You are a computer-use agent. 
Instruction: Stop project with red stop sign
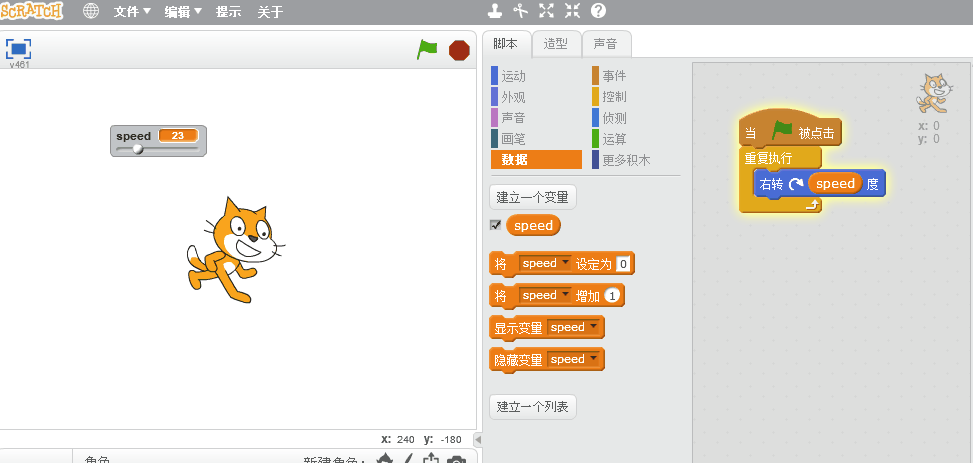pos(459,50)
